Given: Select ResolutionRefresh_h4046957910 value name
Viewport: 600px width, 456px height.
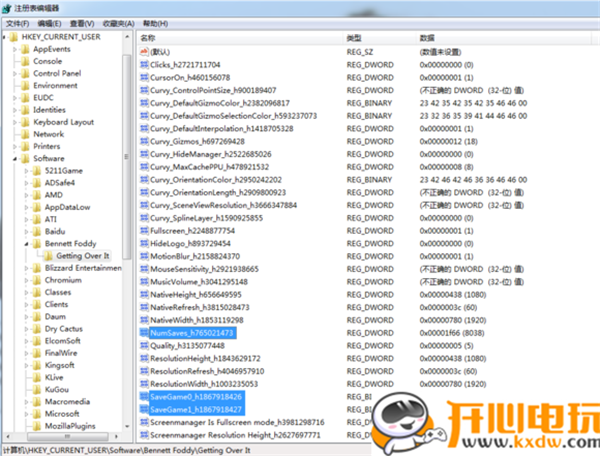Looking at the screenshot, I should point(207,371).
